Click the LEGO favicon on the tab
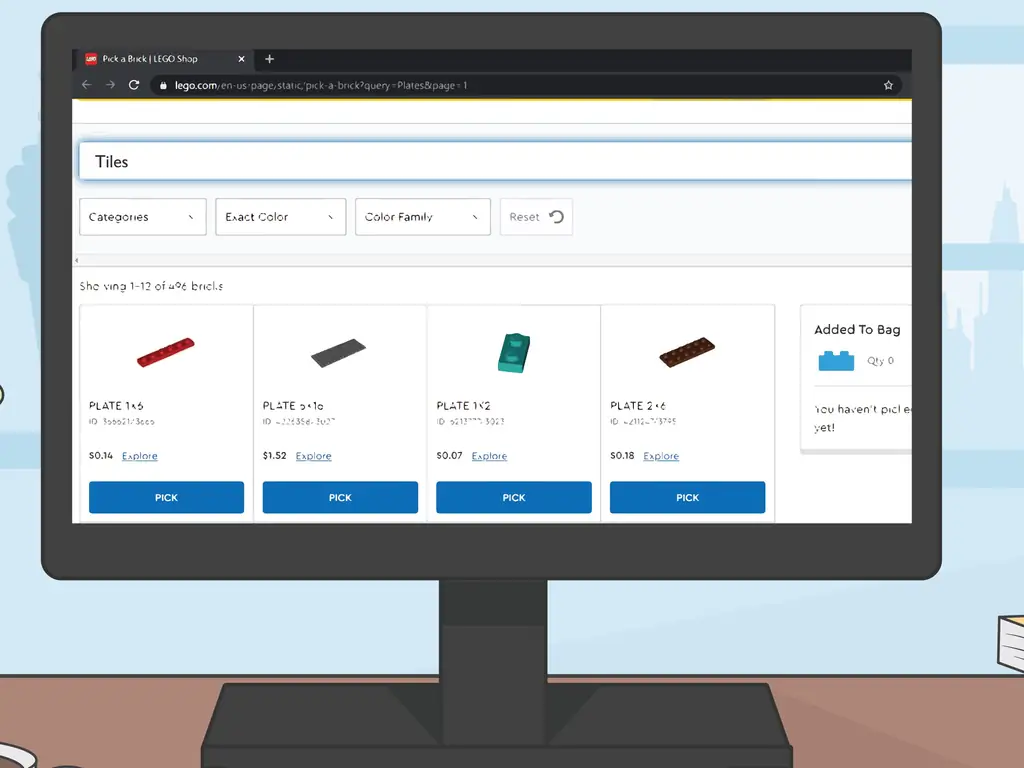 tap(91, 59)
